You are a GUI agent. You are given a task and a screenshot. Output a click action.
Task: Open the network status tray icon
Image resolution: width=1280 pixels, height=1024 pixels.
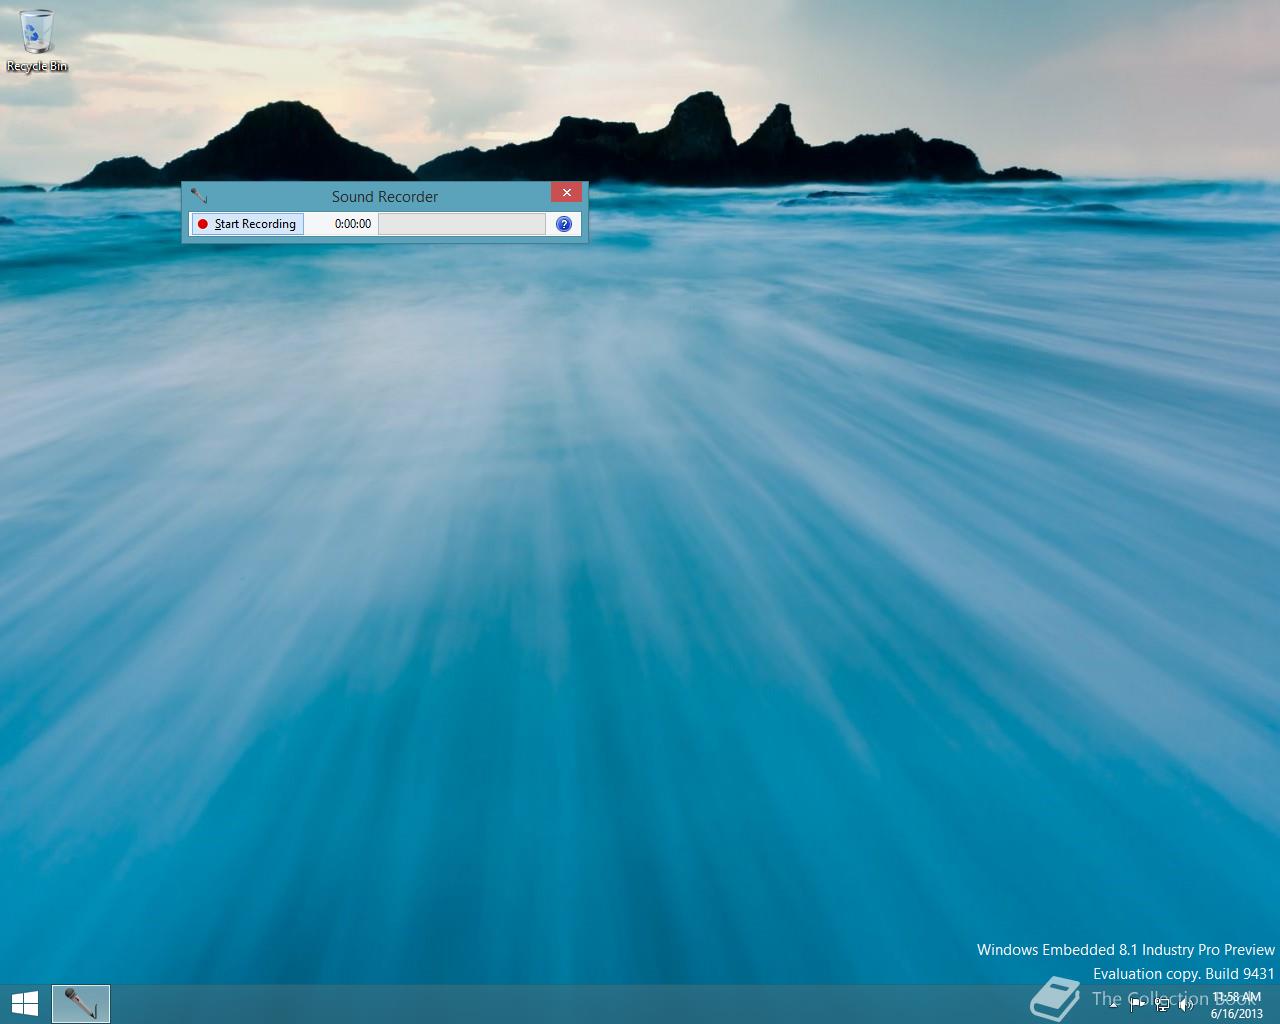(x=1162, y=1005)
